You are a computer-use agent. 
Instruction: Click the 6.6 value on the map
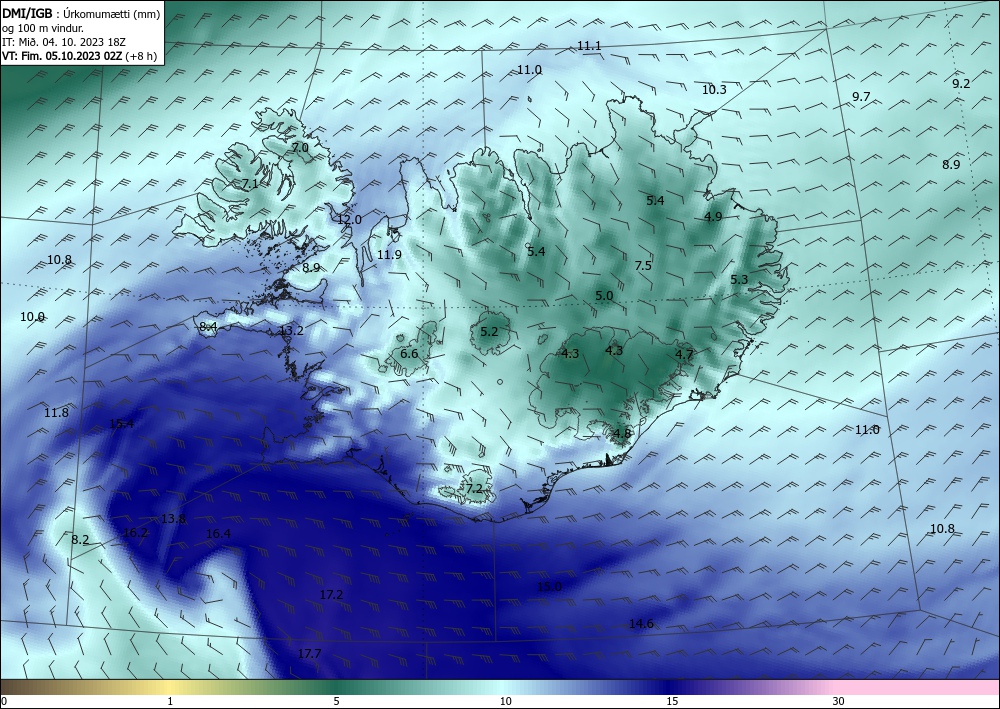click(x=409, y=354)
